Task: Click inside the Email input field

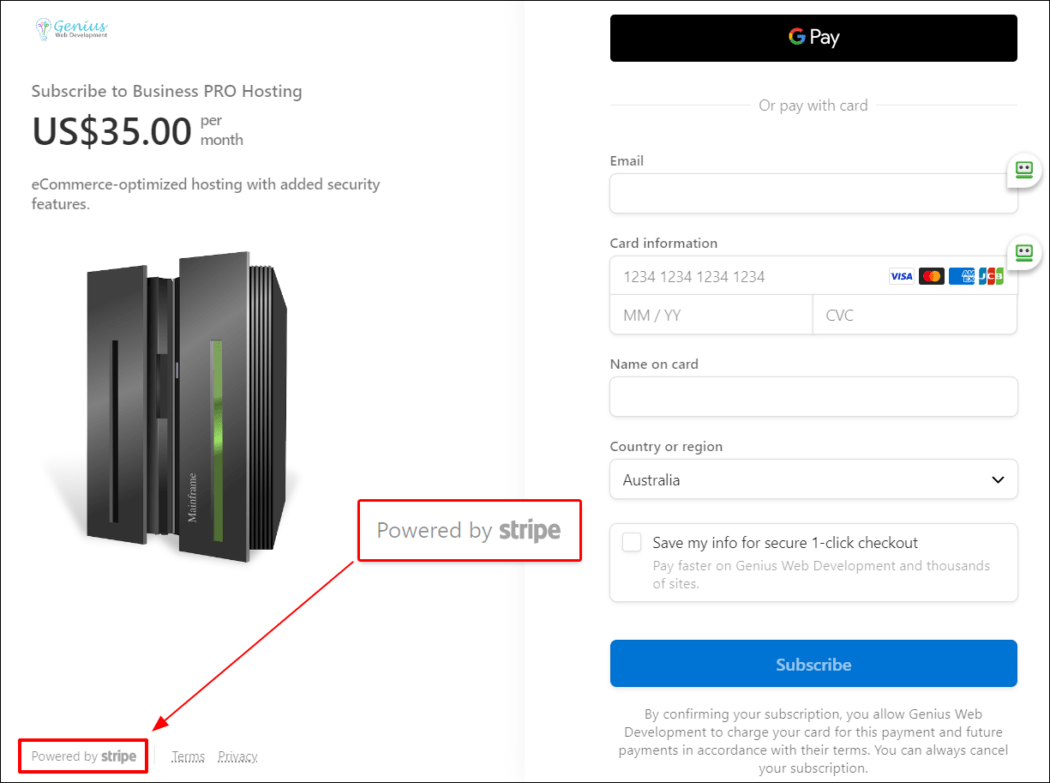Action: (x=813, y=194)
